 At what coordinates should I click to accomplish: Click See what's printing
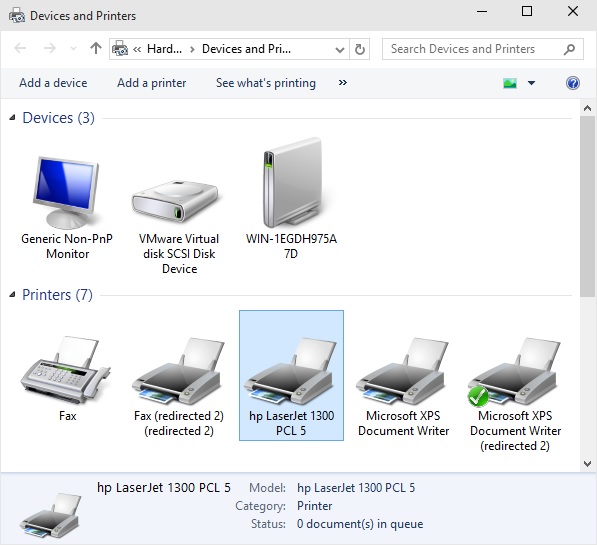pyautogui.click(x=266, y=83)
